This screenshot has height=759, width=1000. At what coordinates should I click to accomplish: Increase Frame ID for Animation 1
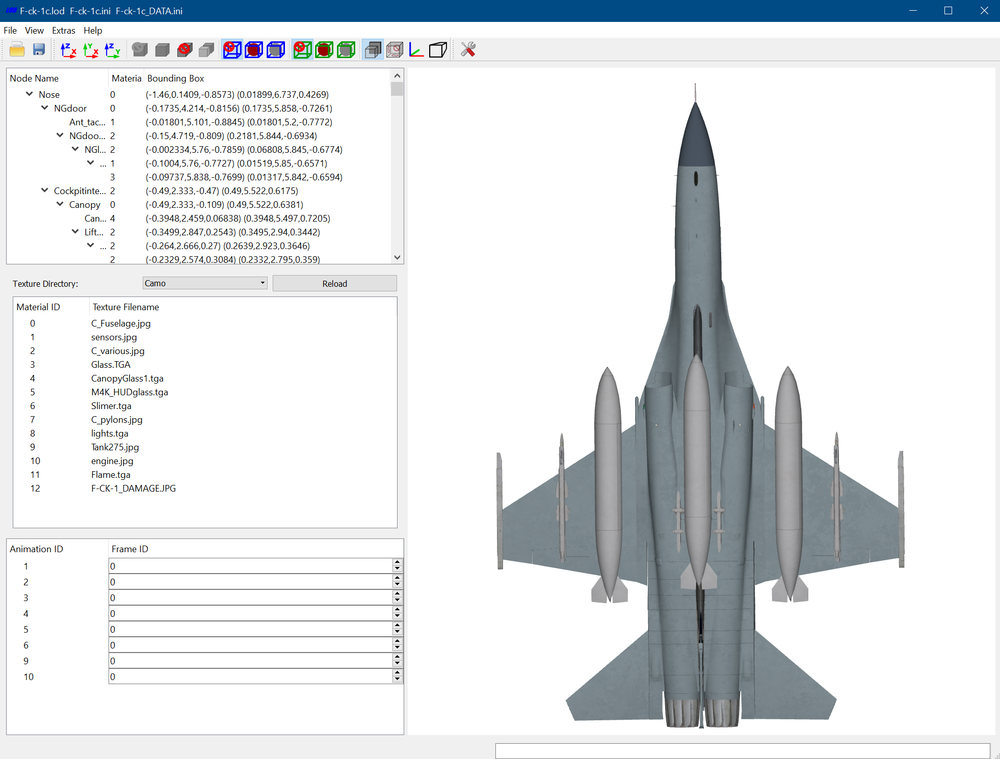click(397, 563)
